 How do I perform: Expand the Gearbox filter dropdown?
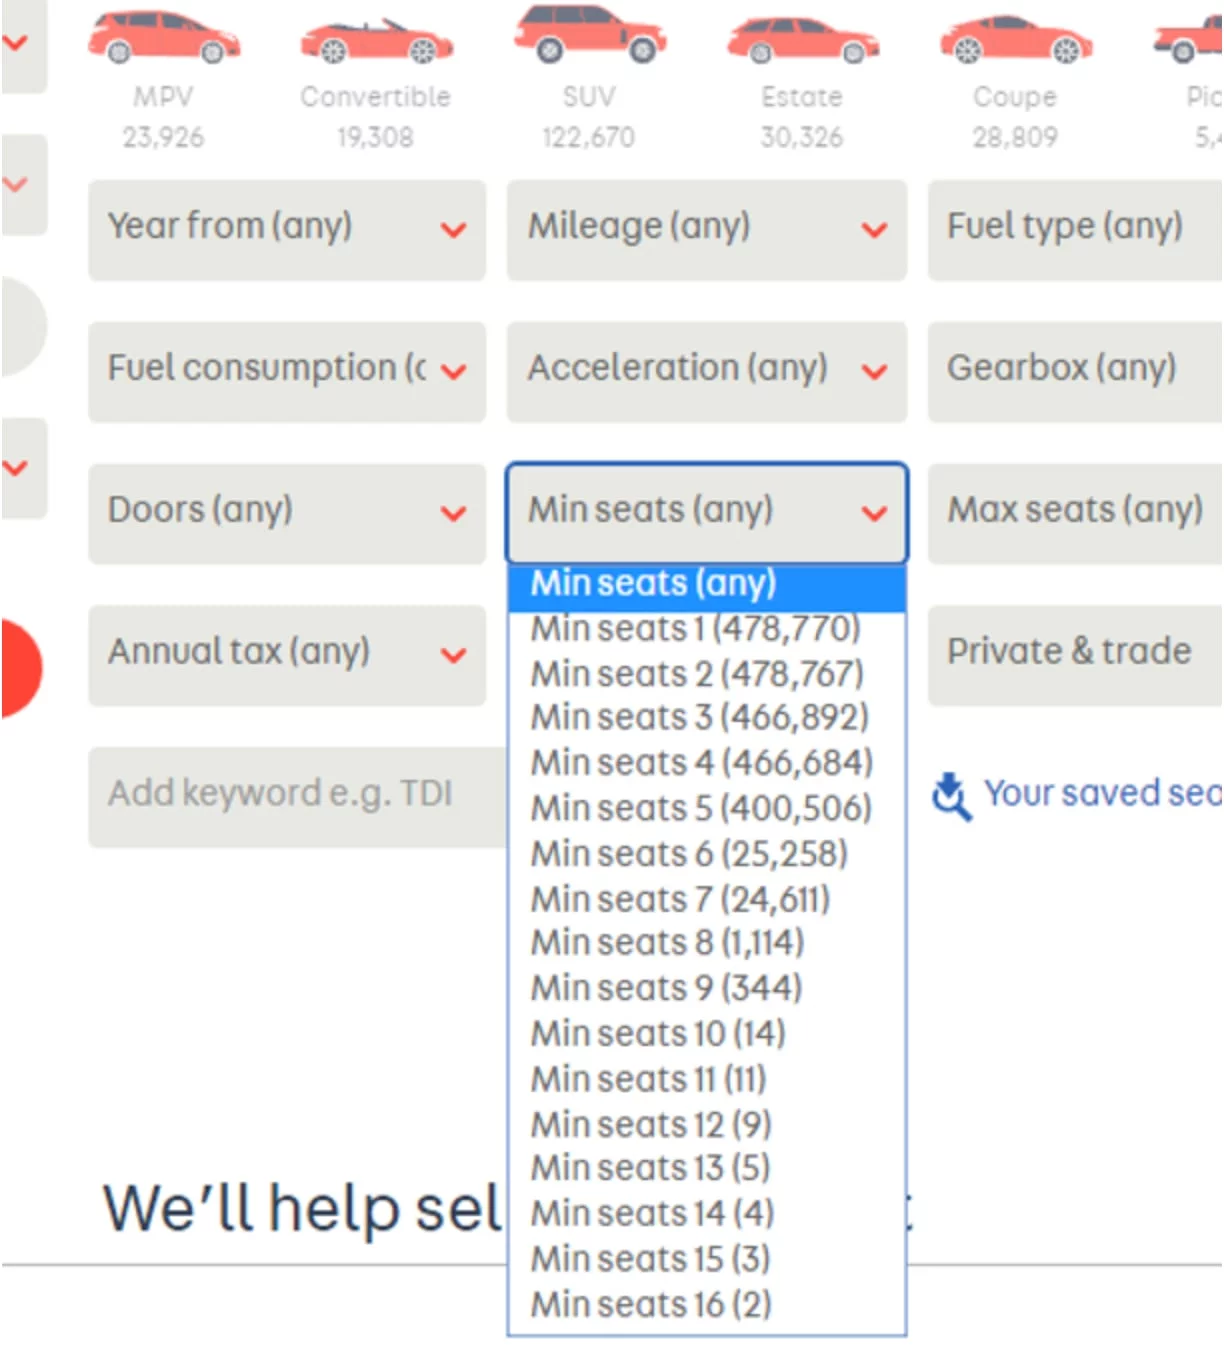pyautogui.click(x=1074, y=371)
